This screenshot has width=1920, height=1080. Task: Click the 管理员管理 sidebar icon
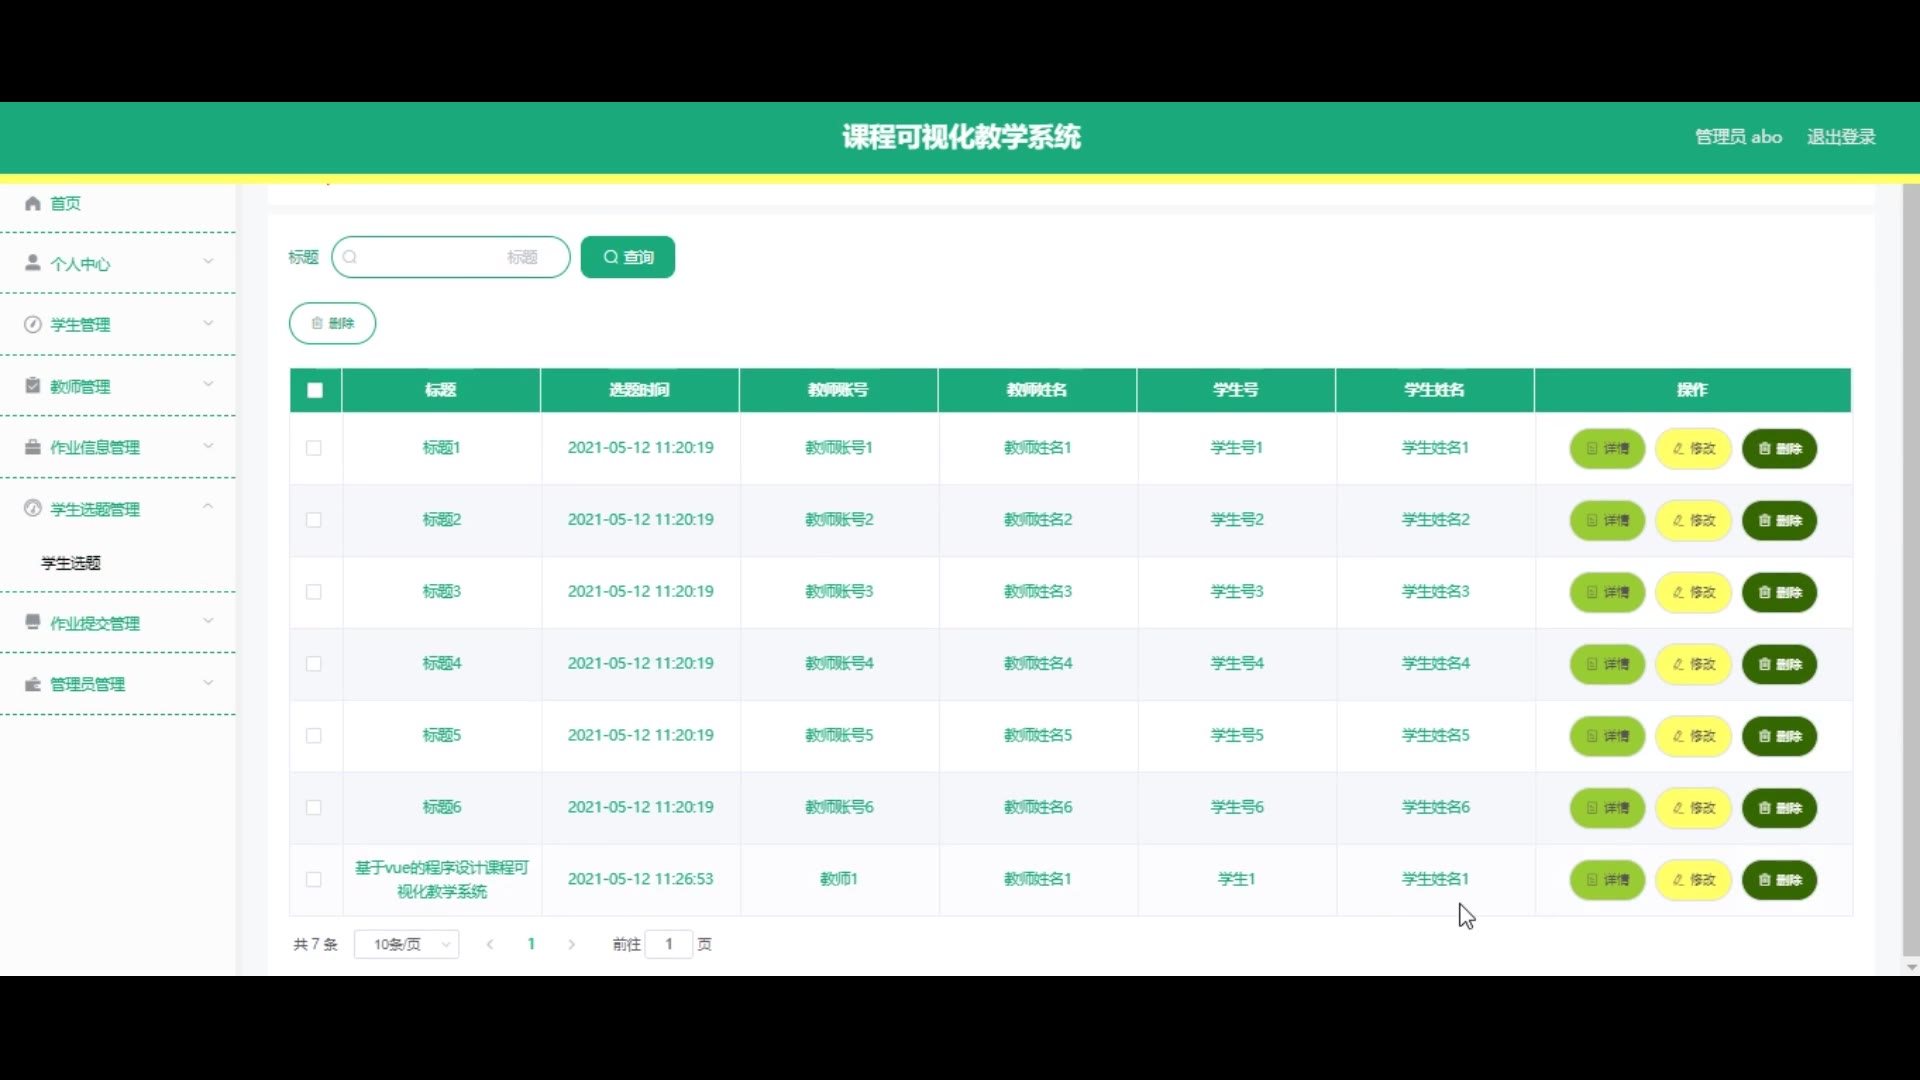[33, 685]
